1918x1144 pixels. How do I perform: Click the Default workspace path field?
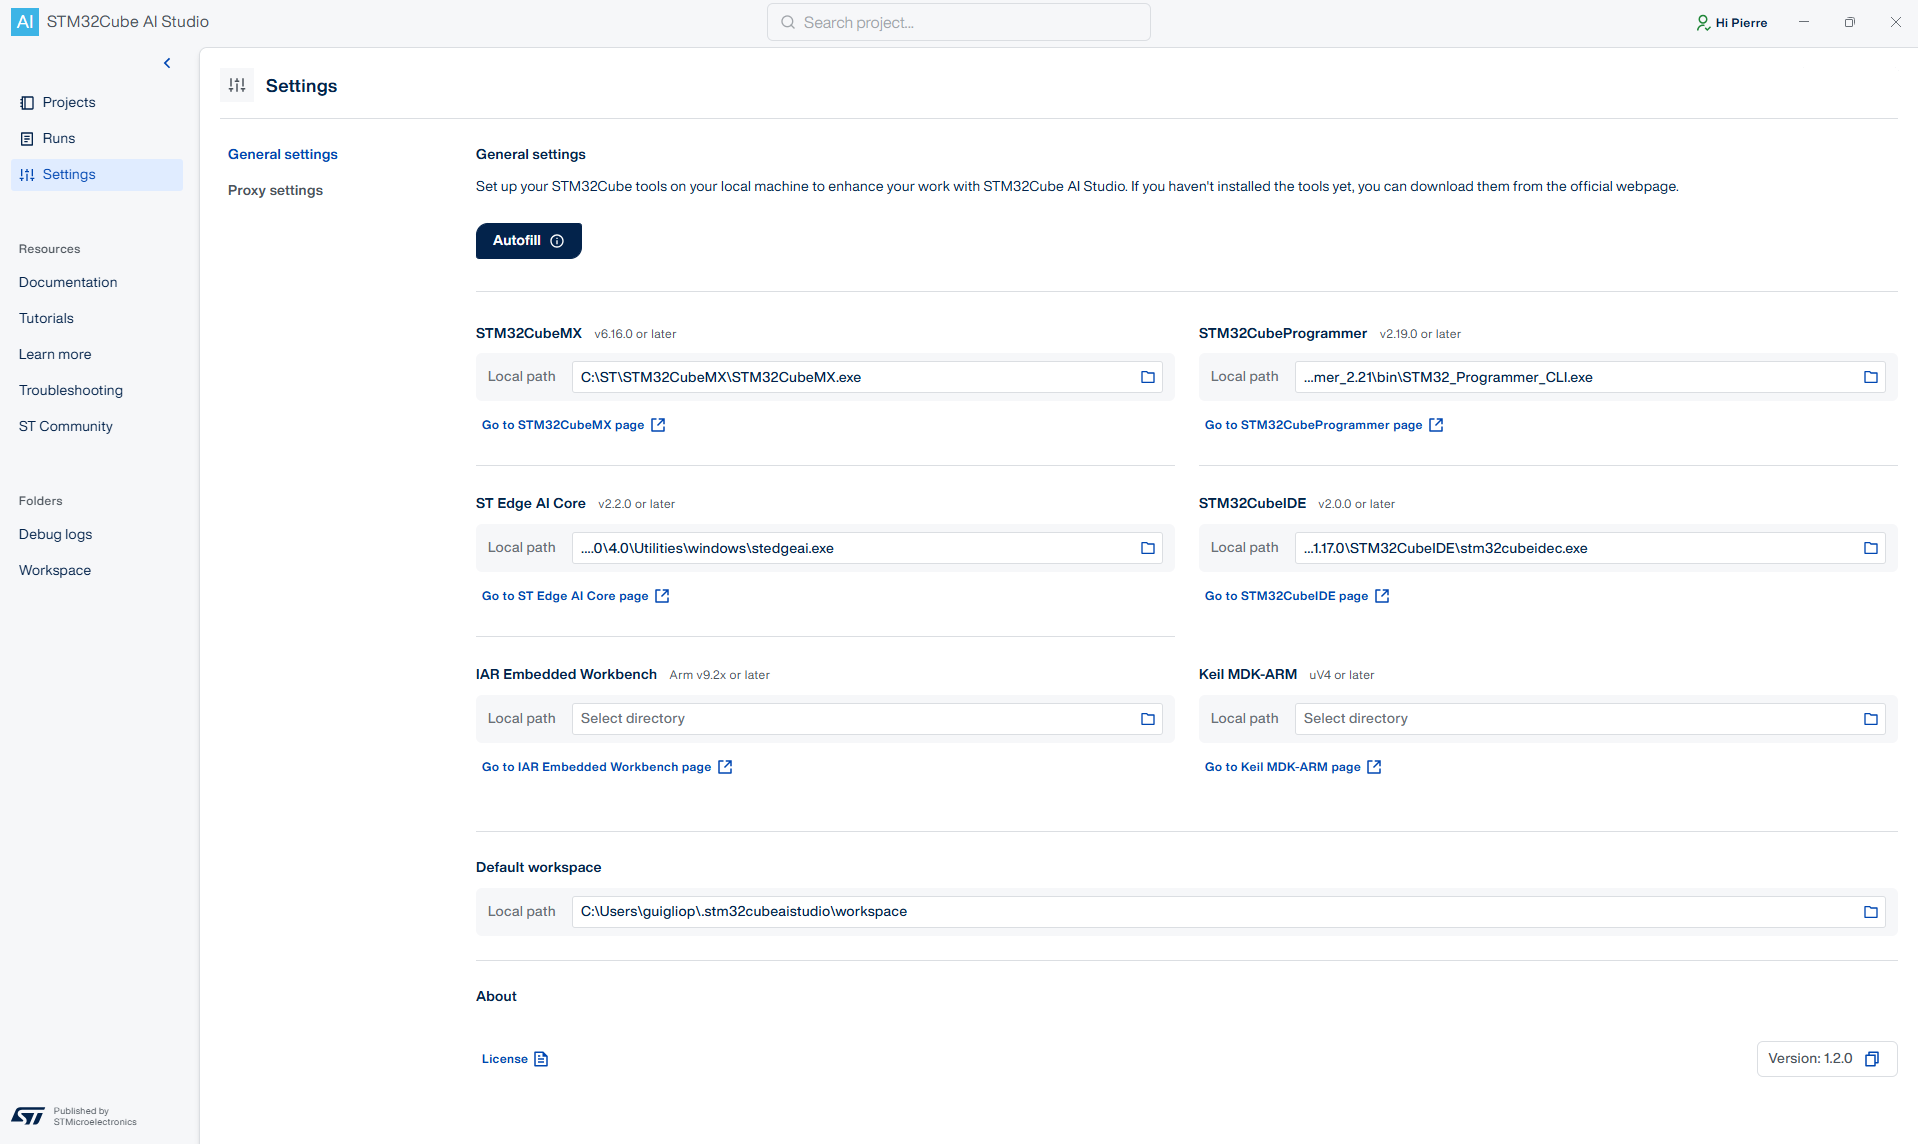tap(1229, 912)
